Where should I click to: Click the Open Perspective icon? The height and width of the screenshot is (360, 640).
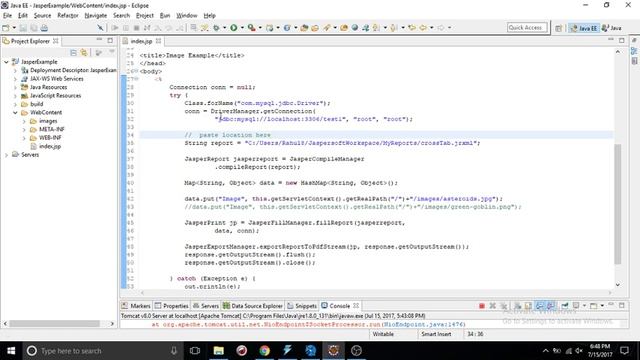pyautogui.click(x=558, y=28)
